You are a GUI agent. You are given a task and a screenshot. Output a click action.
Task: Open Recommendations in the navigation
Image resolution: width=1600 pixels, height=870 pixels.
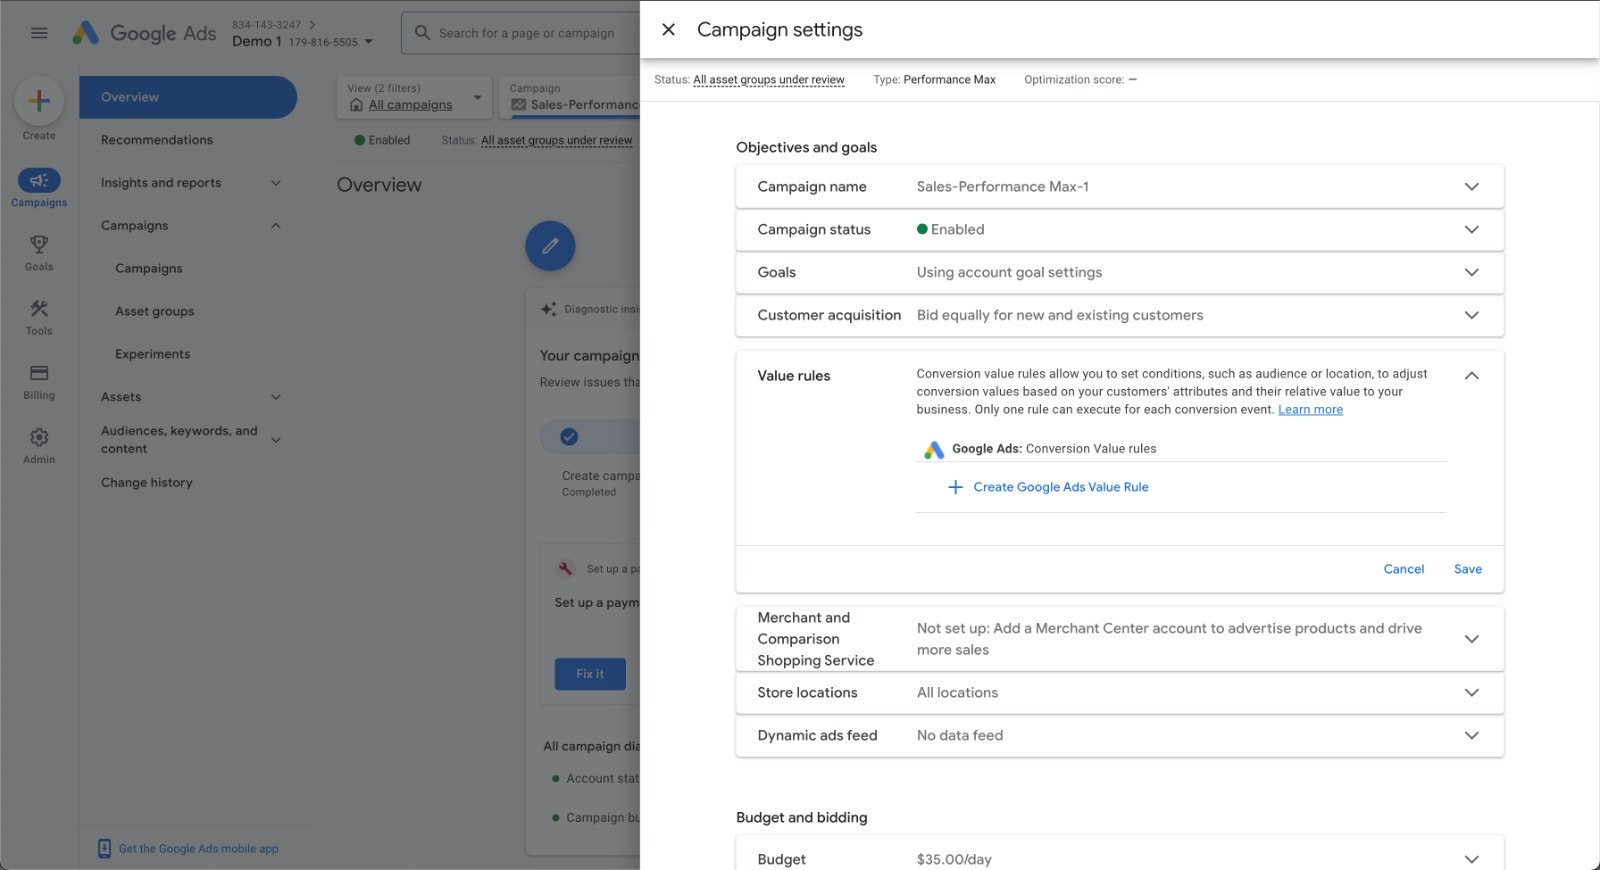157,140
